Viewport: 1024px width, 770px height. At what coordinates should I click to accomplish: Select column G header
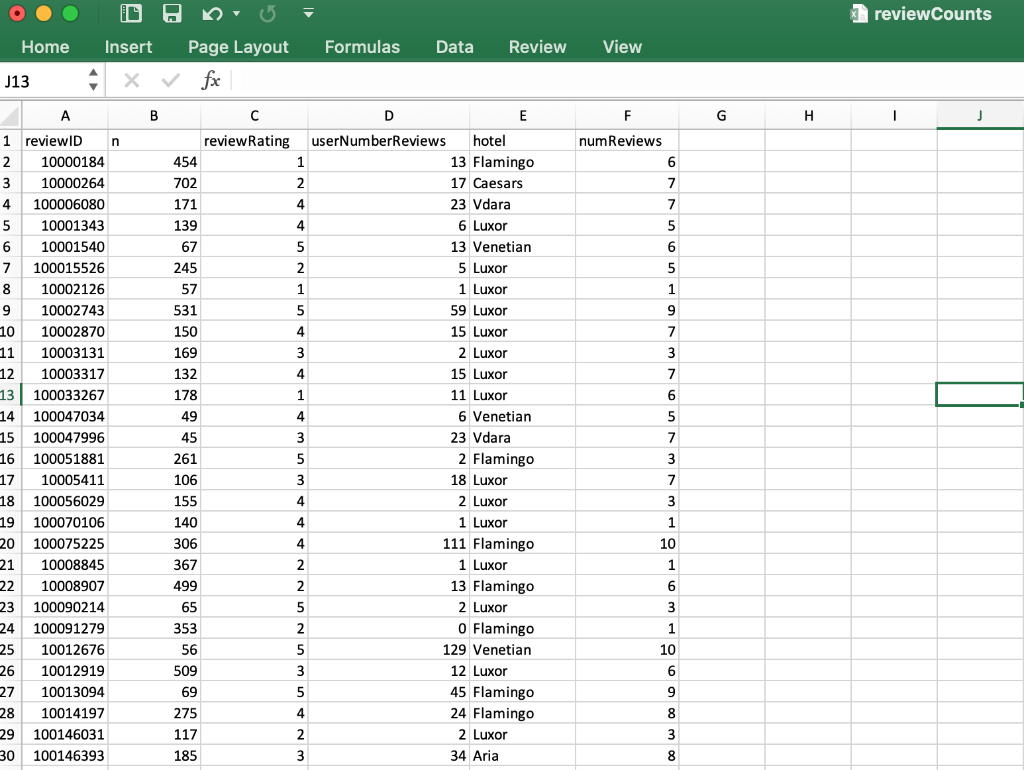[722, 116]
